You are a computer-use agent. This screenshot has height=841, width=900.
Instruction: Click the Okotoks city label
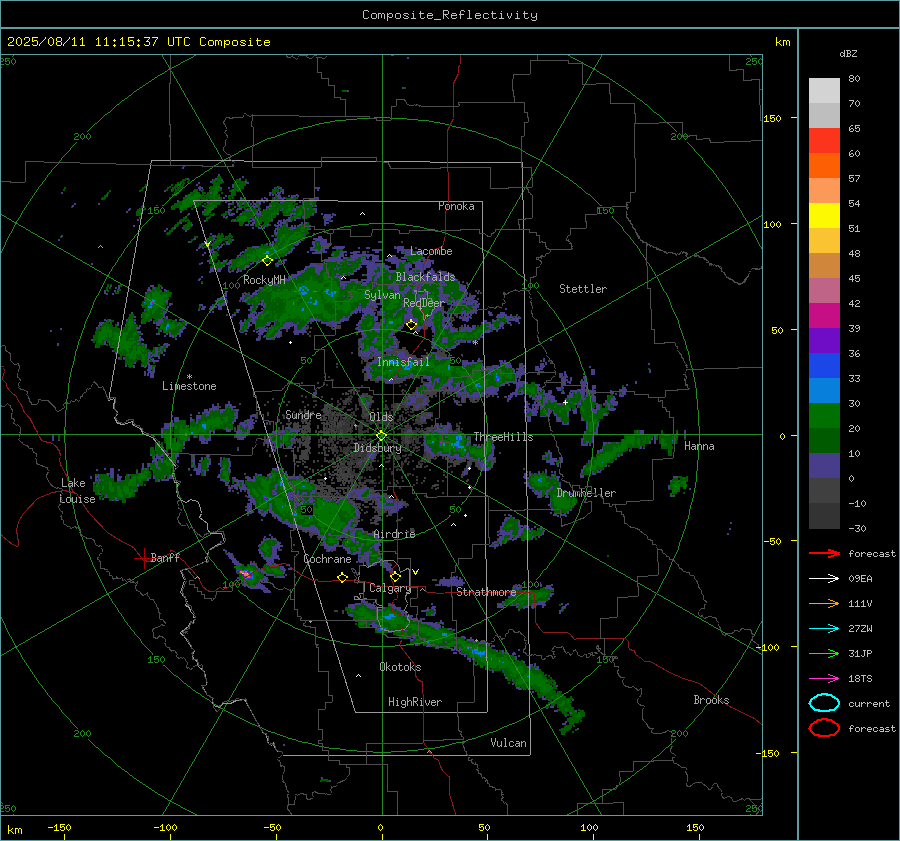tap(400, 667)
